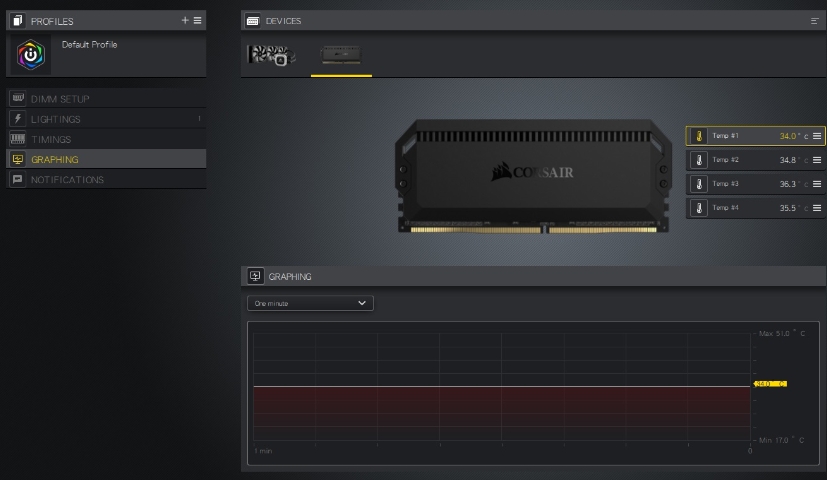Viewport: 827px width, 480px height.
Task: Toggle Temp #2 thermometer icon
Action: 699,160
